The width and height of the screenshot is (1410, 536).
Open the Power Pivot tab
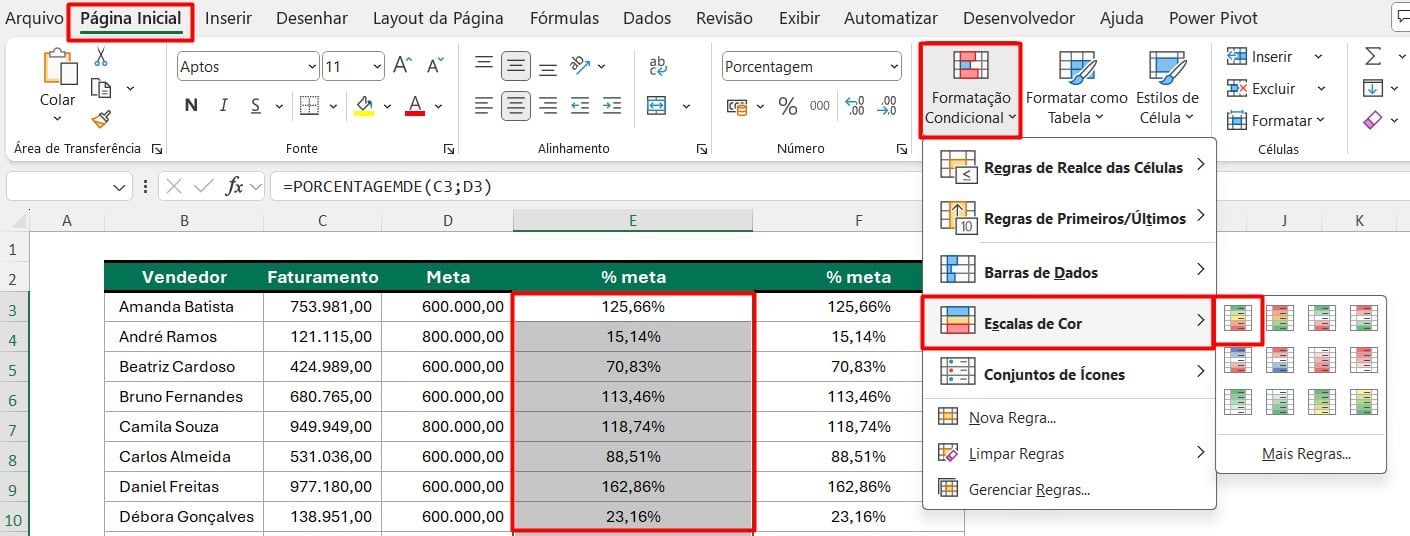pyautogui.click(x=1213, y=18)
